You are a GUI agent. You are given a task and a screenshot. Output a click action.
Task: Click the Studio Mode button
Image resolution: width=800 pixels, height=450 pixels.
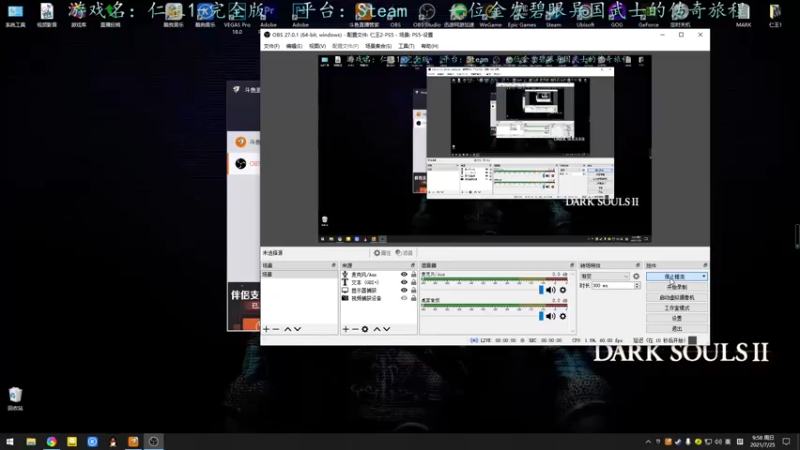[x=677, y=308]
